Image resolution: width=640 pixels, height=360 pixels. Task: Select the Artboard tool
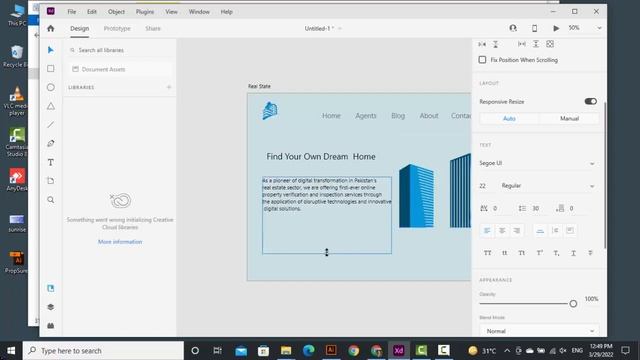tap(51, 181)
